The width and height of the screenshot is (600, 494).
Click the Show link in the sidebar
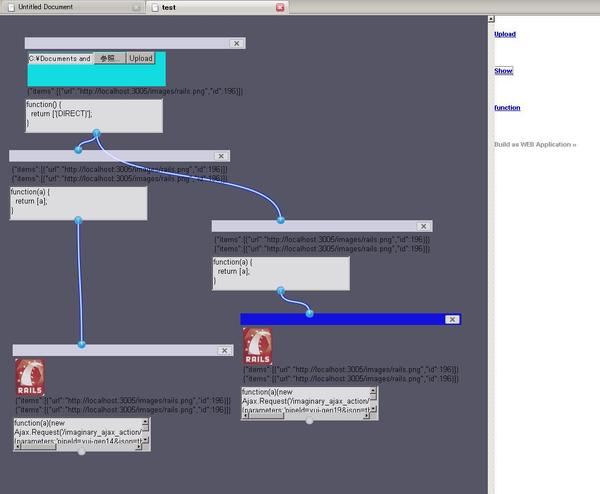503,71
